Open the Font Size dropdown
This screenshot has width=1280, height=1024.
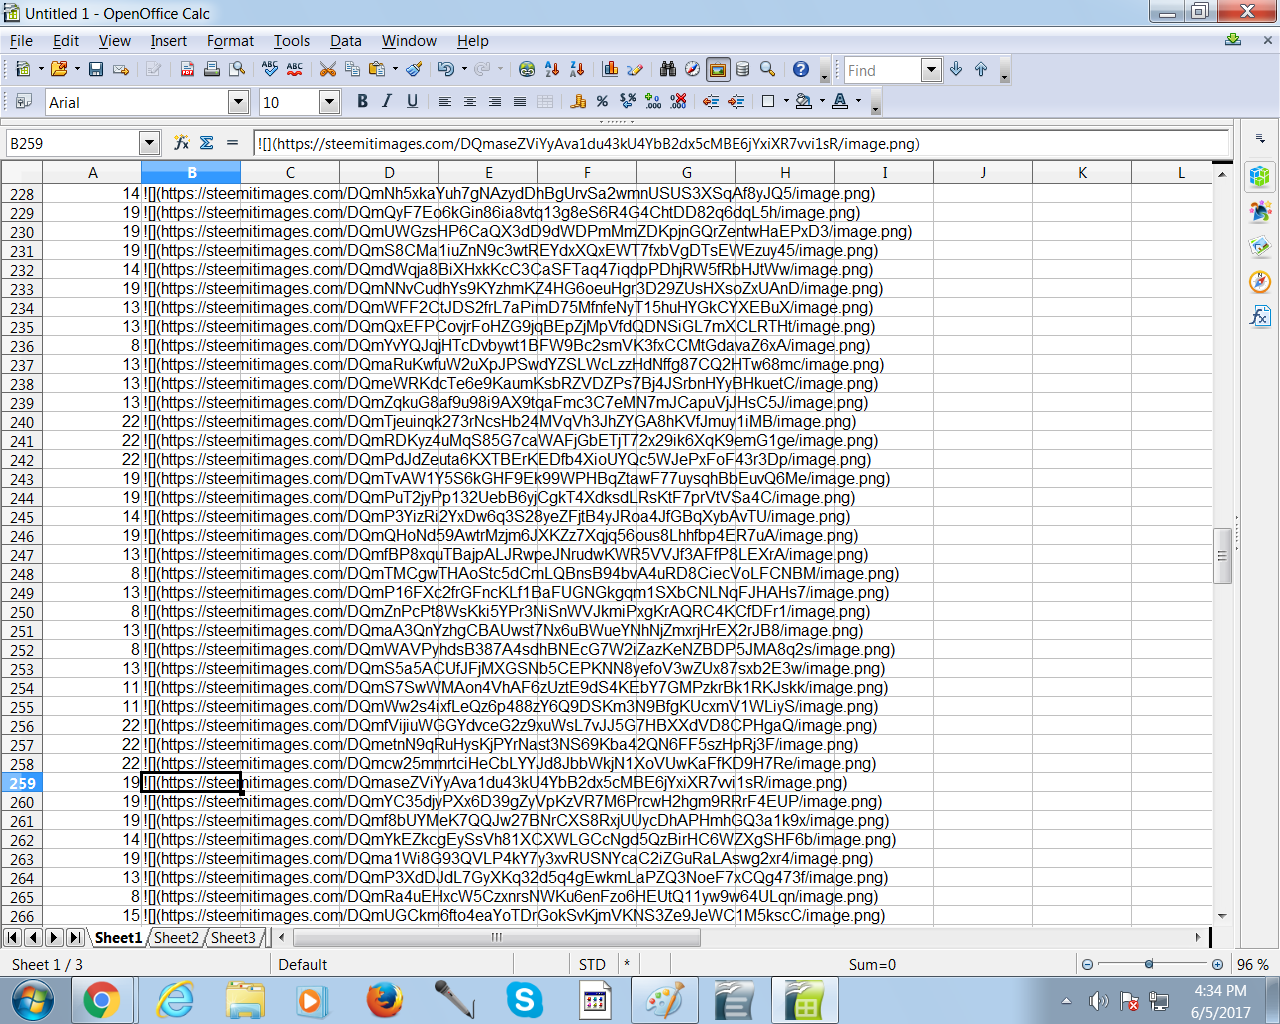[330, 101]
